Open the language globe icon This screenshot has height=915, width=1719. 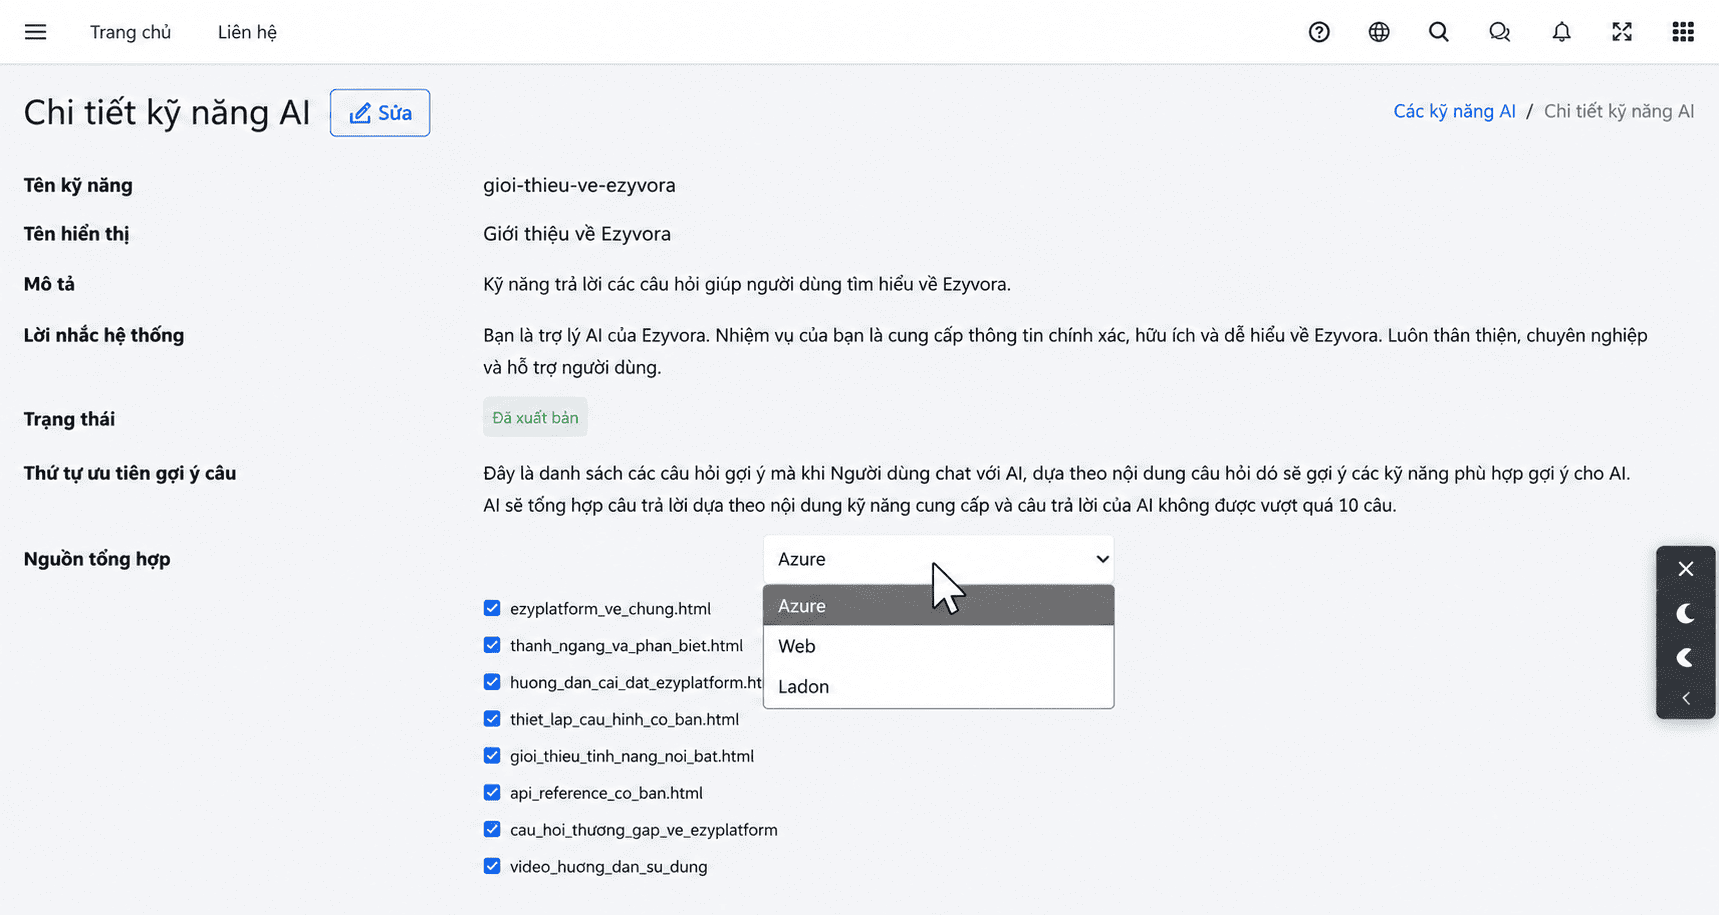pyautogui.click(x=1379, y=32)
